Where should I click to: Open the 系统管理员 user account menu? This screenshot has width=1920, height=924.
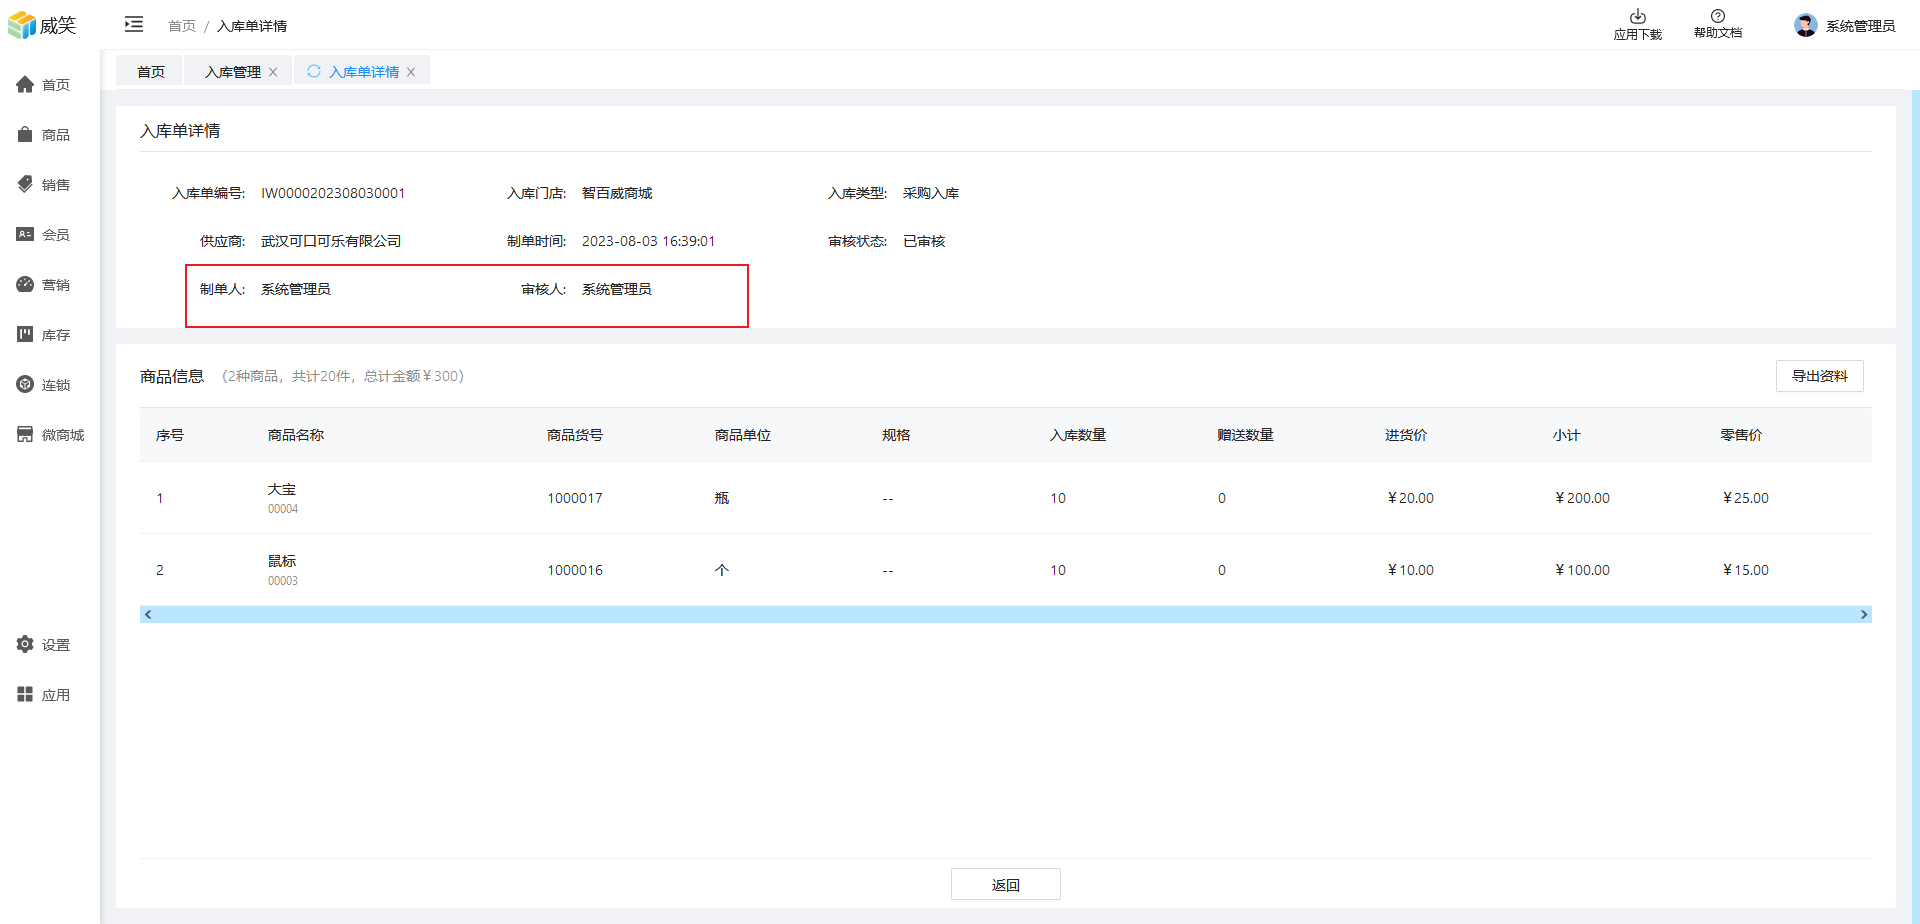tap(1845, 26)
